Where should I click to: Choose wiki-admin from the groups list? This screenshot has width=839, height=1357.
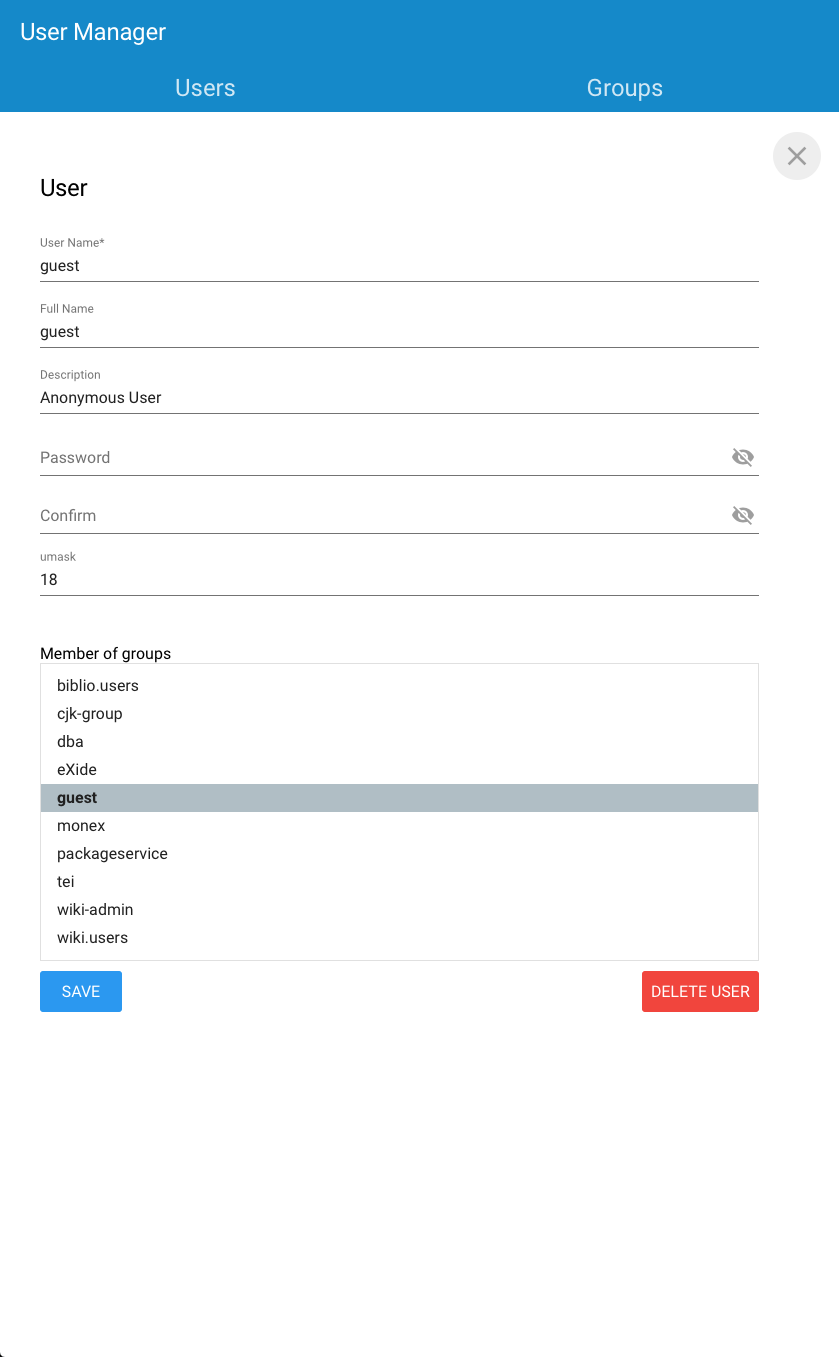(95, 910)
